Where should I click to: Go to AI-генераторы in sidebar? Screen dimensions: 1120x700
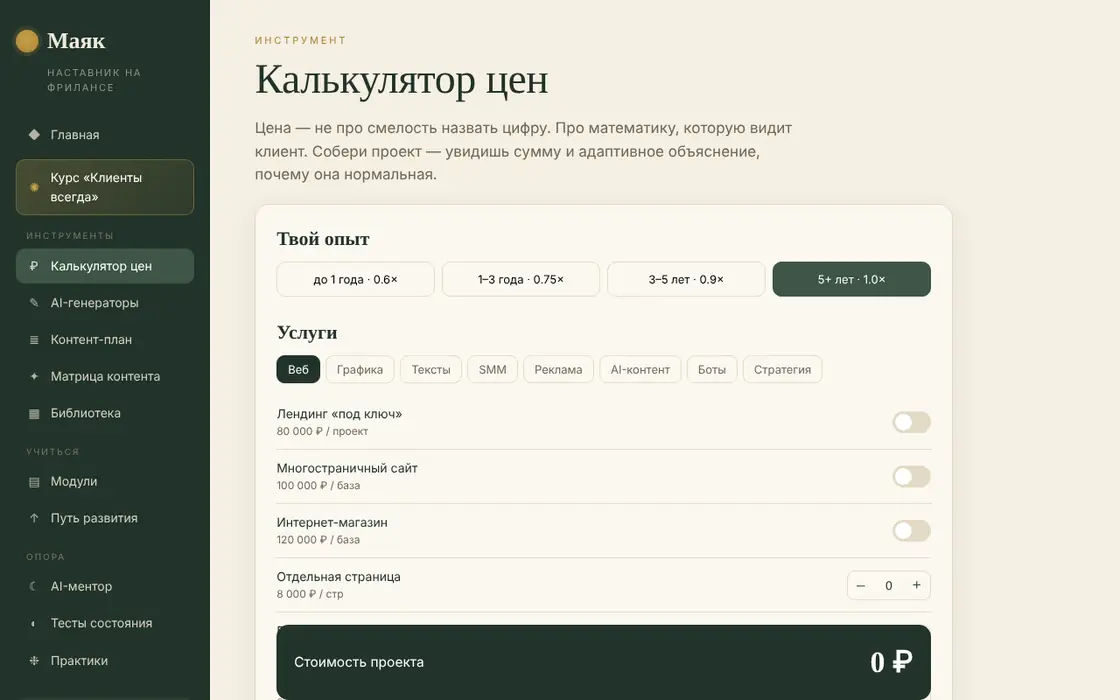tap(105, 303)
